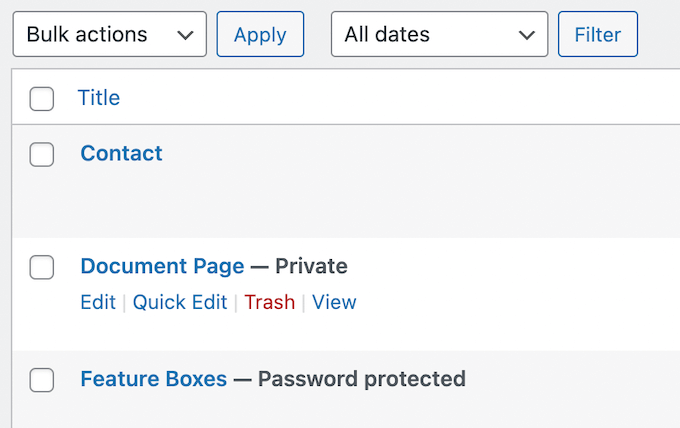Click View under Document Page
Image resolution: width=680 pixels, height=428 pixels.
(334, 302)
